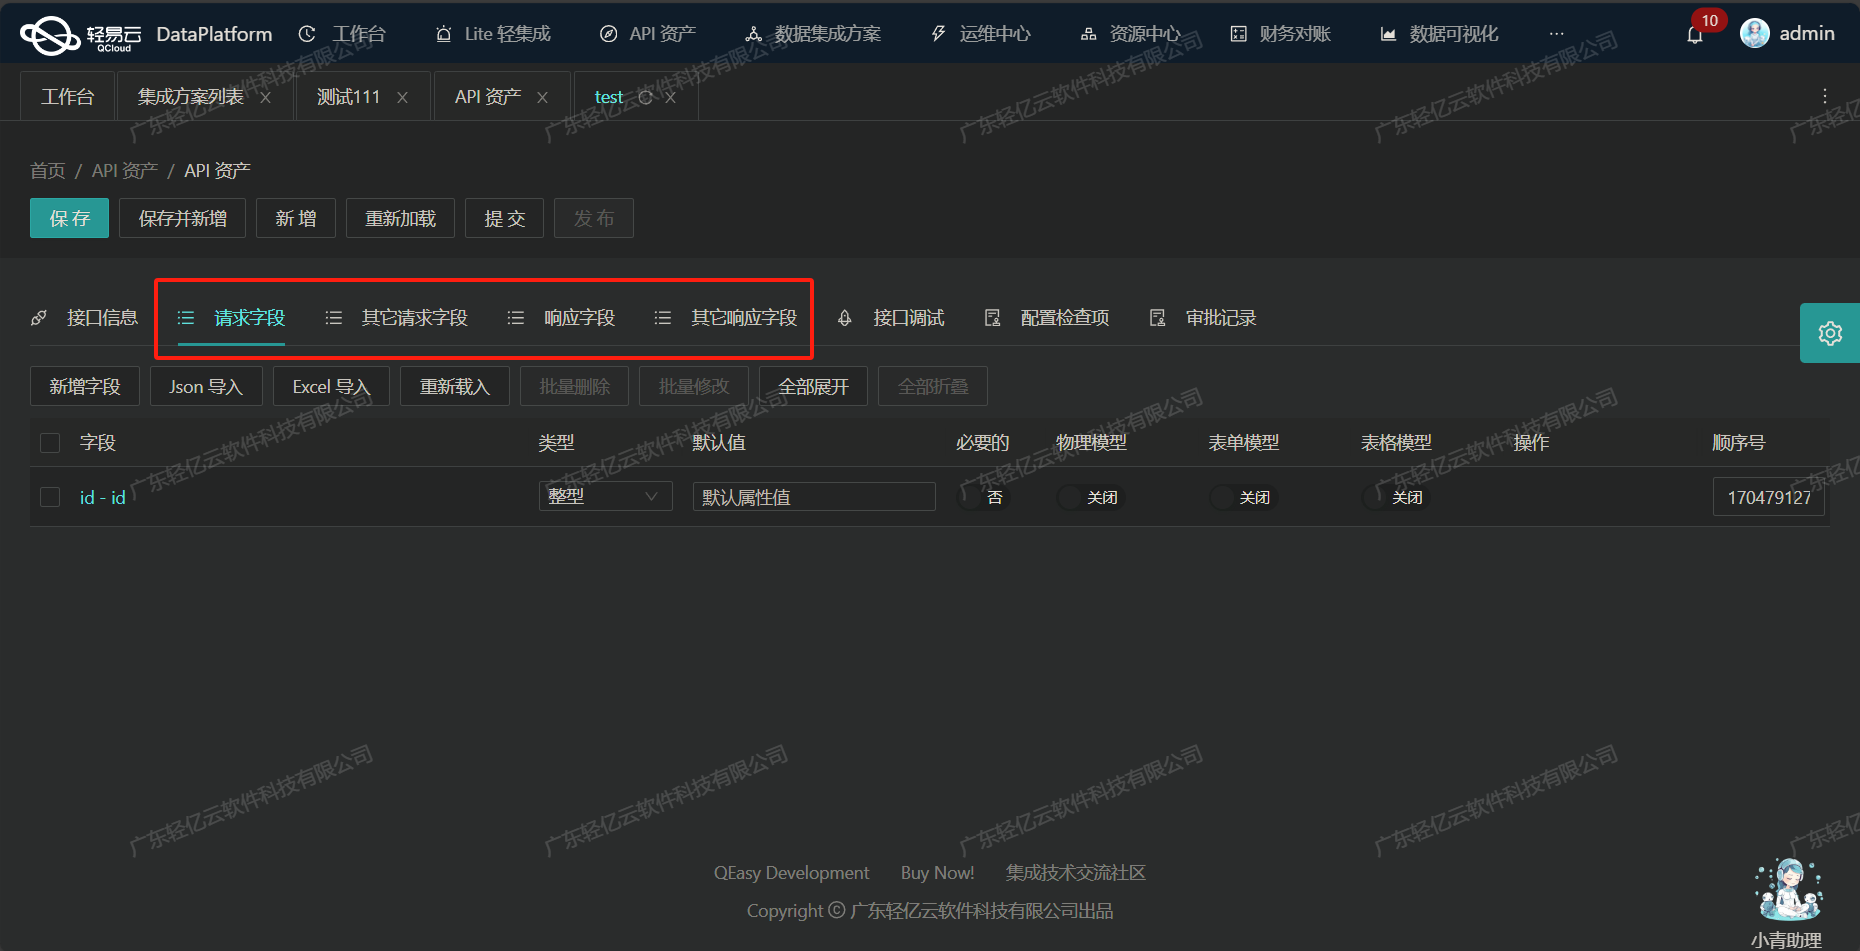The width and height of the screenshot is (1860, 951).
Task: Open the QEasy Development footer link
Action: tap(791, 873)
